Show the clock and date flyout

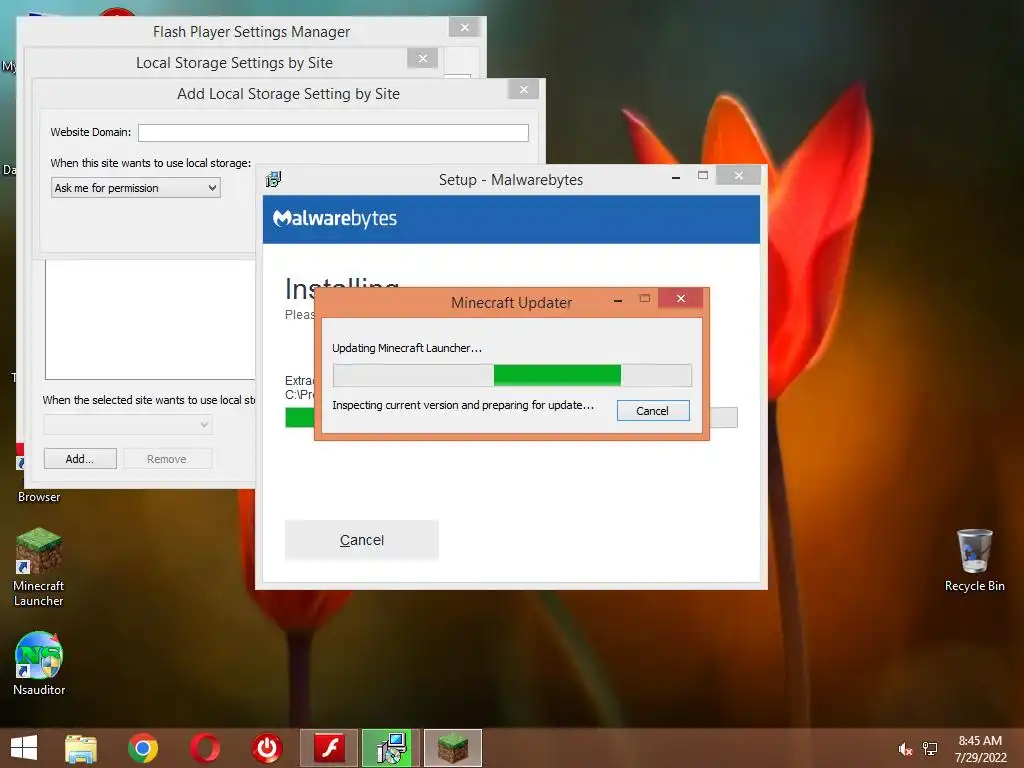point(980,749)
